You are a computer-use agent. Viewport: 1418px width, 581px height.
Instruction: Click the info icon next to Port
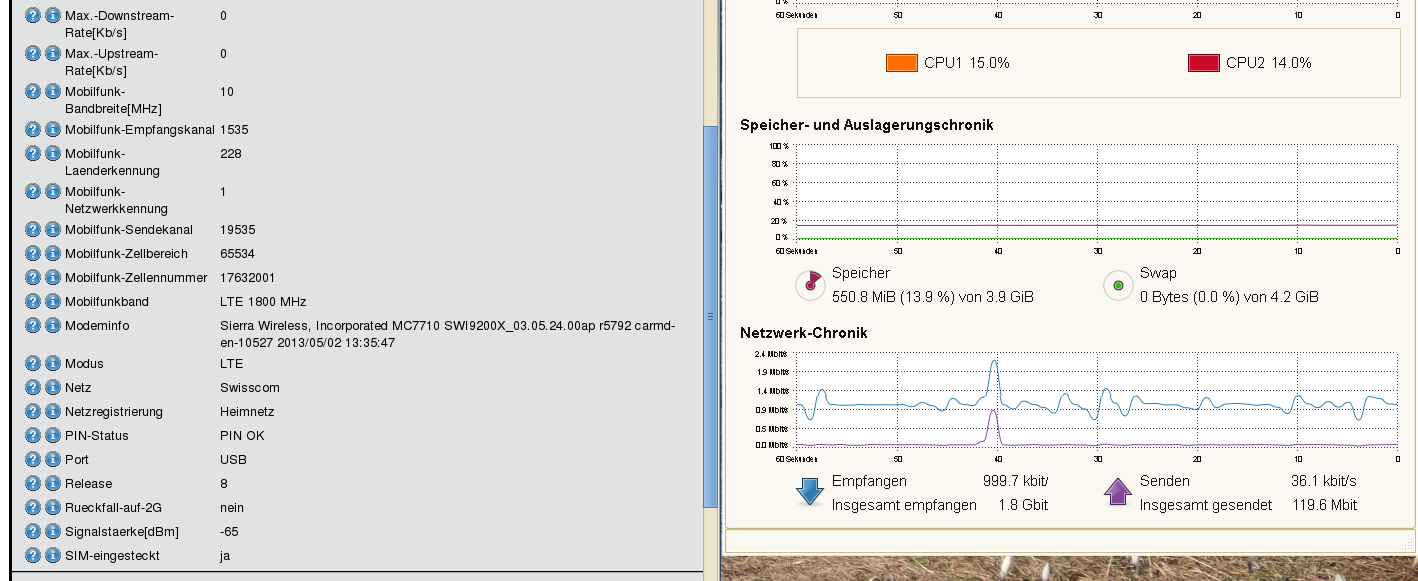pos(53,460)
